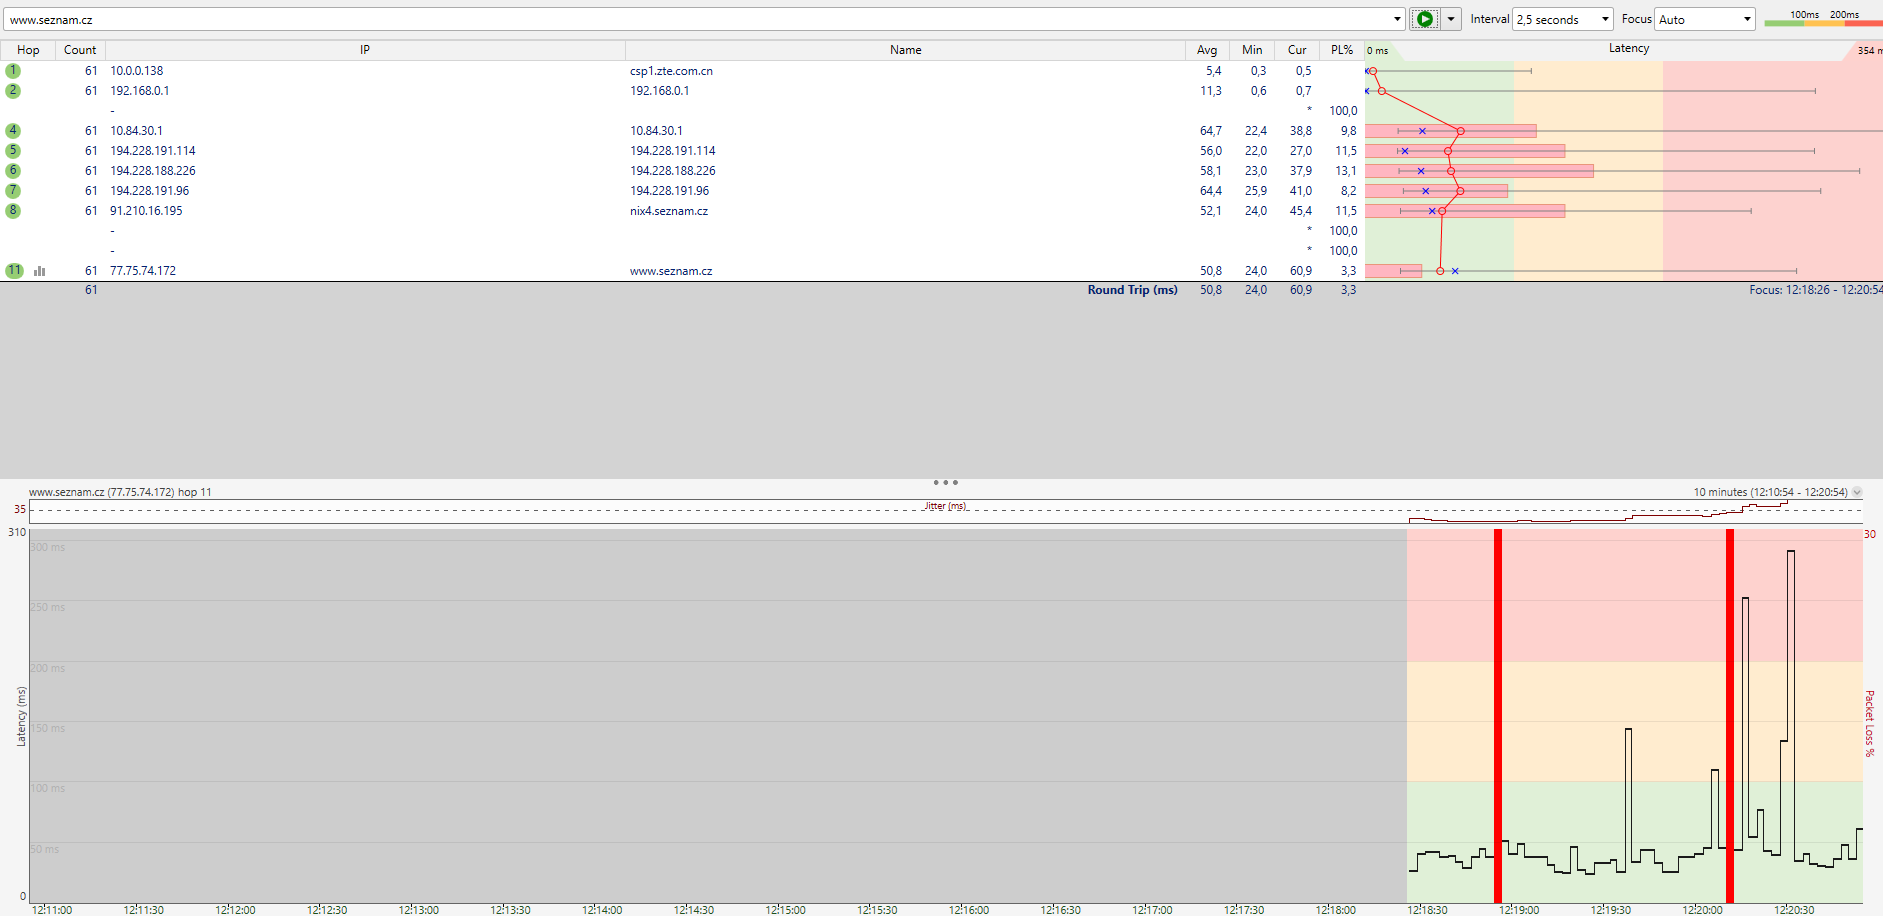Click the bar graph icon on hop 11
Image resolution: width=1892 pixels, height=924 pixels.
(x=40, y=271)
